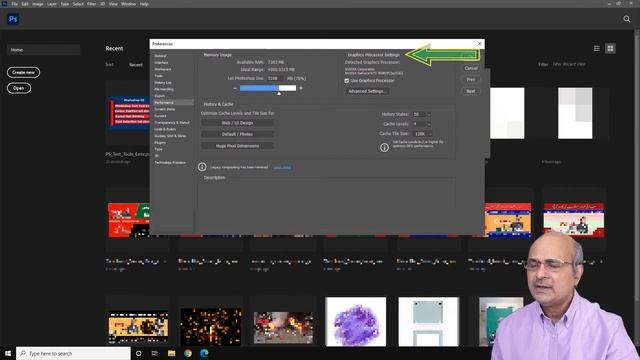Viewport: 640px width, 360px height.
Task: Click the Huge Pixel Dimensions button
Action: 237,146
